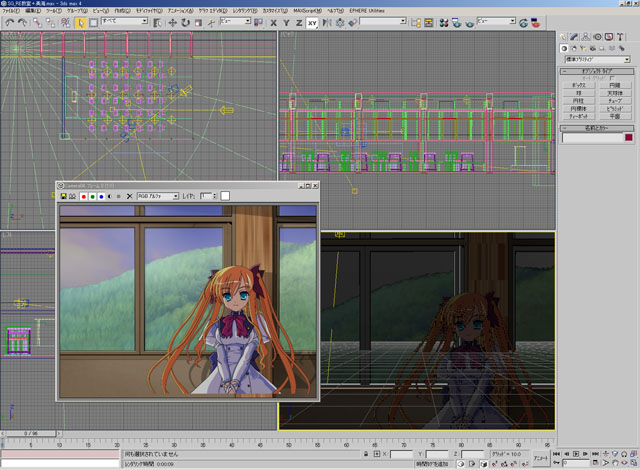Click the Quick Render teapot icon

pos(469,23)
